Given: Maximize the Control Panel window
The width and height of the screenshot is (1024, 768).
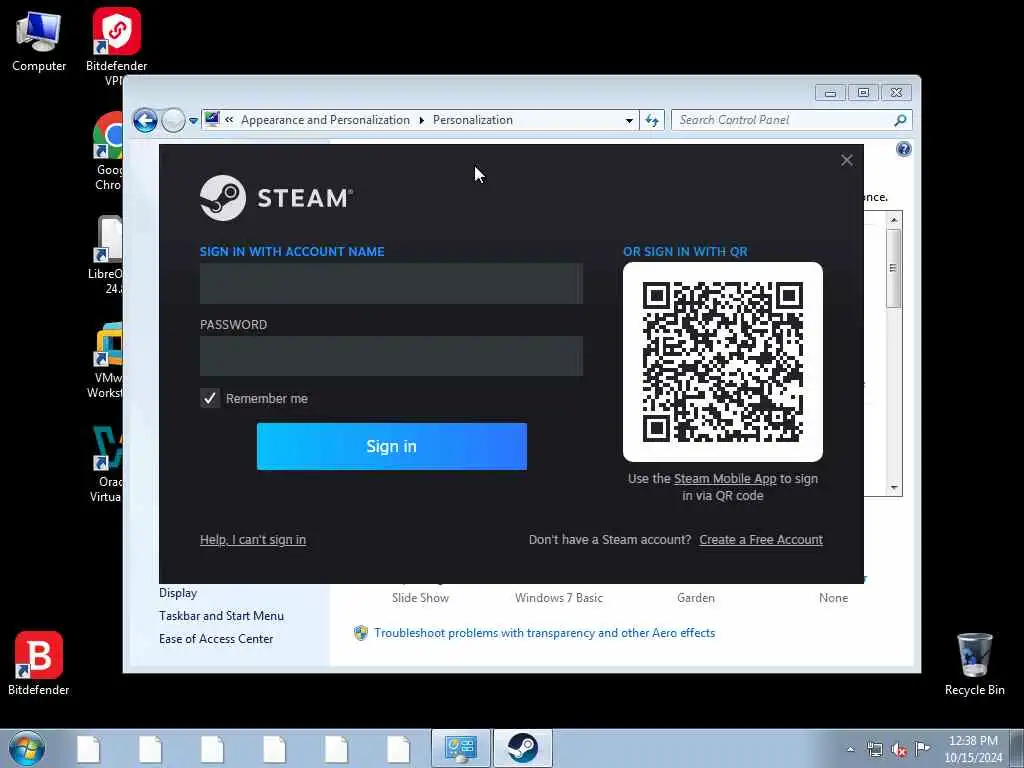Looking at the screenshot, I should (863, 93).
